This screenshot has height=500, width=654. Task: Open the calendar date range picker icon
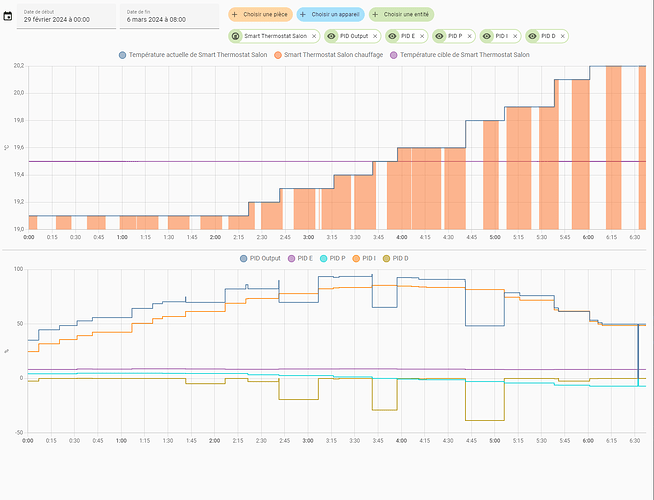(8, 16)
